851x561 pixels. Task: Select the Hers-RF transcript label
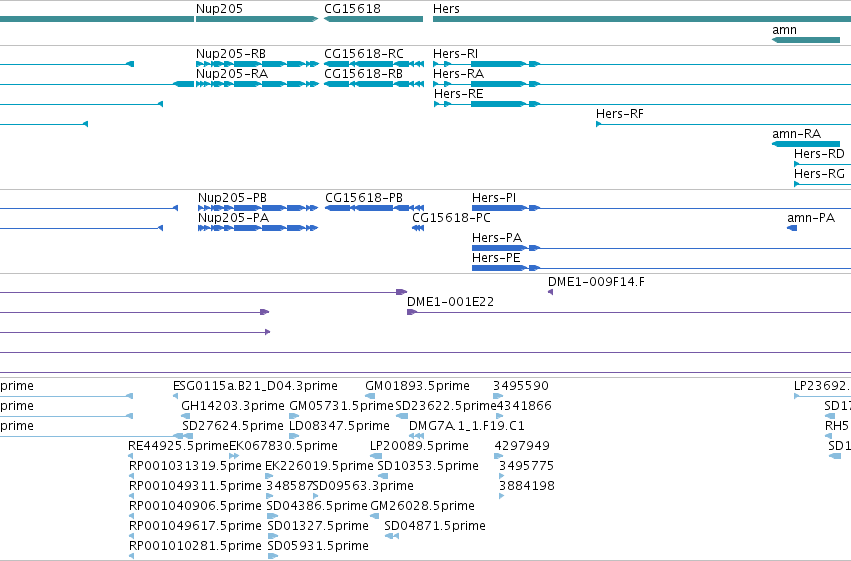tap(619, 114)
